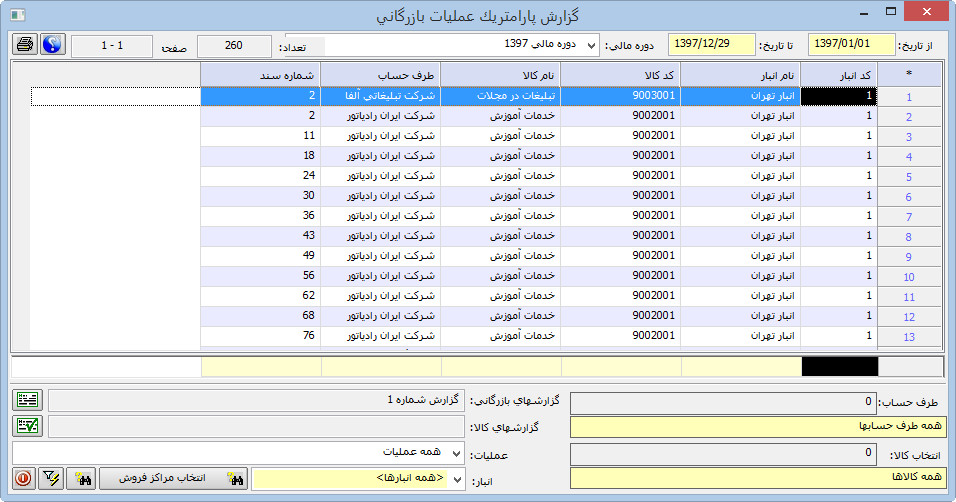Click document number 11 cell
Image resolution: width=956 pixels, height=502 pixels.
(260, 135)
